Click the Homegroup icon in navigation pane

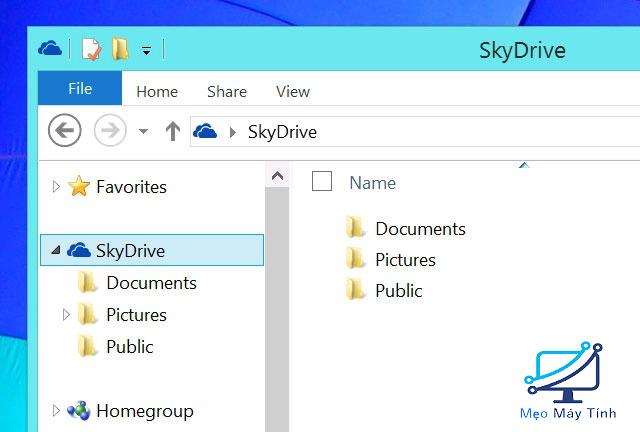79,410
